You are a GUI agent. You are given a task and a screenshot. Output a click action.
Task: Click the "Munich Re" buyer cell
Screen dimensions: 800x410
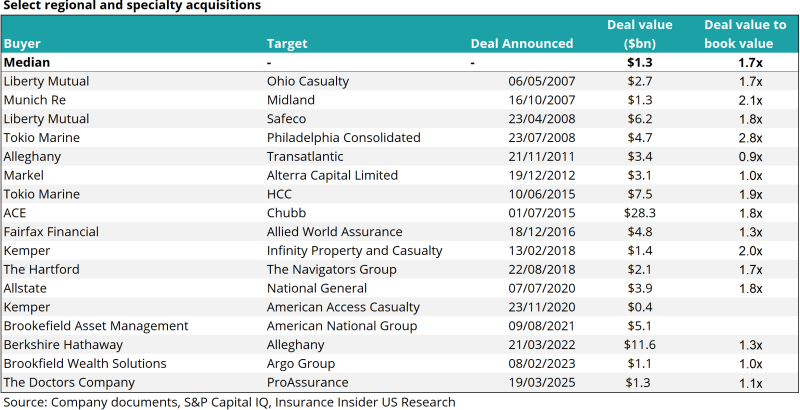(x=35, y=100)
